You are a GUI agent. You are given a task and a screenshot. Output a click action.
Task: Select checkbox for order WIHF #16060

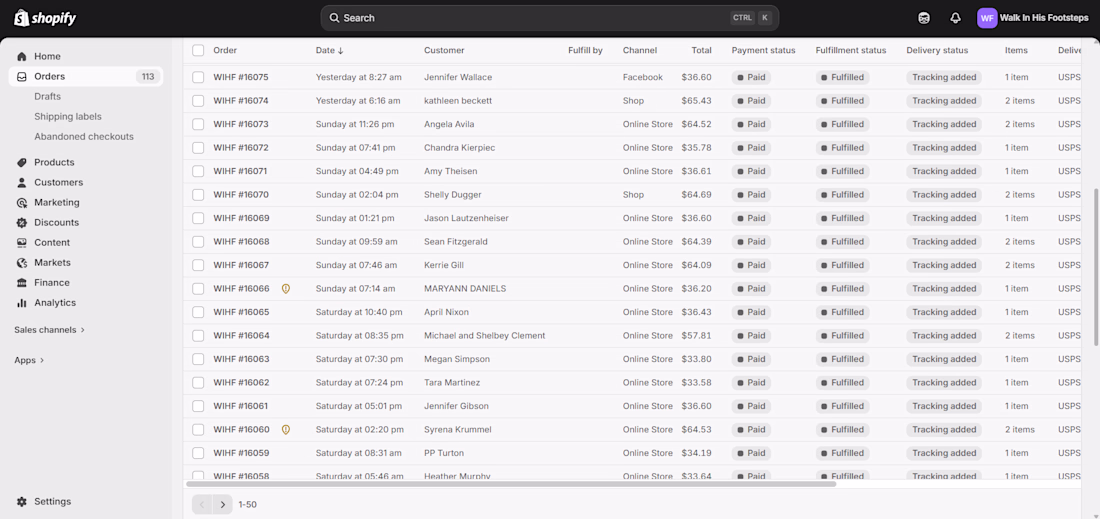point(199,429)
